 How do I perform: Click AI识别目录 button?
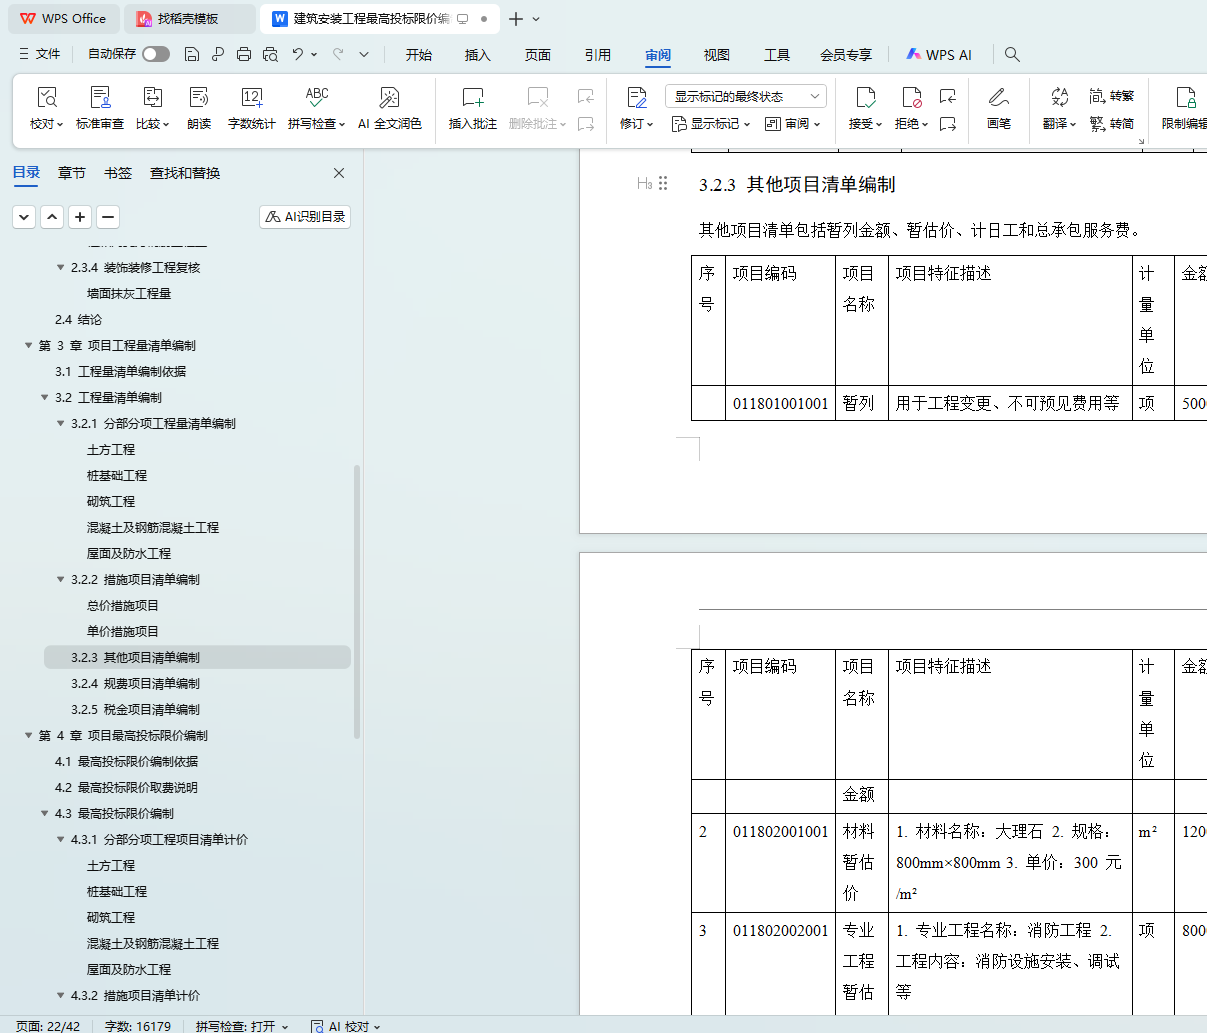click(x=305, y=216)
